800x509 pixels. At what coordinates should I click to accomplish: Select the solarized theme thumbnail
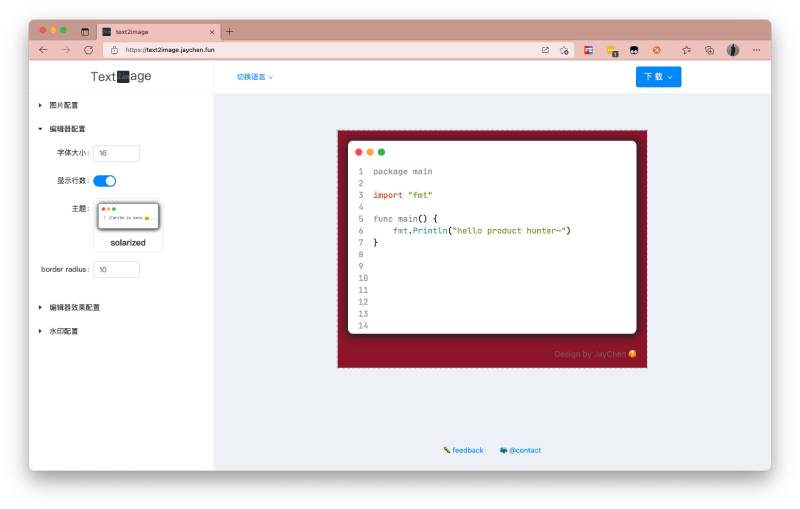[128, 216]
